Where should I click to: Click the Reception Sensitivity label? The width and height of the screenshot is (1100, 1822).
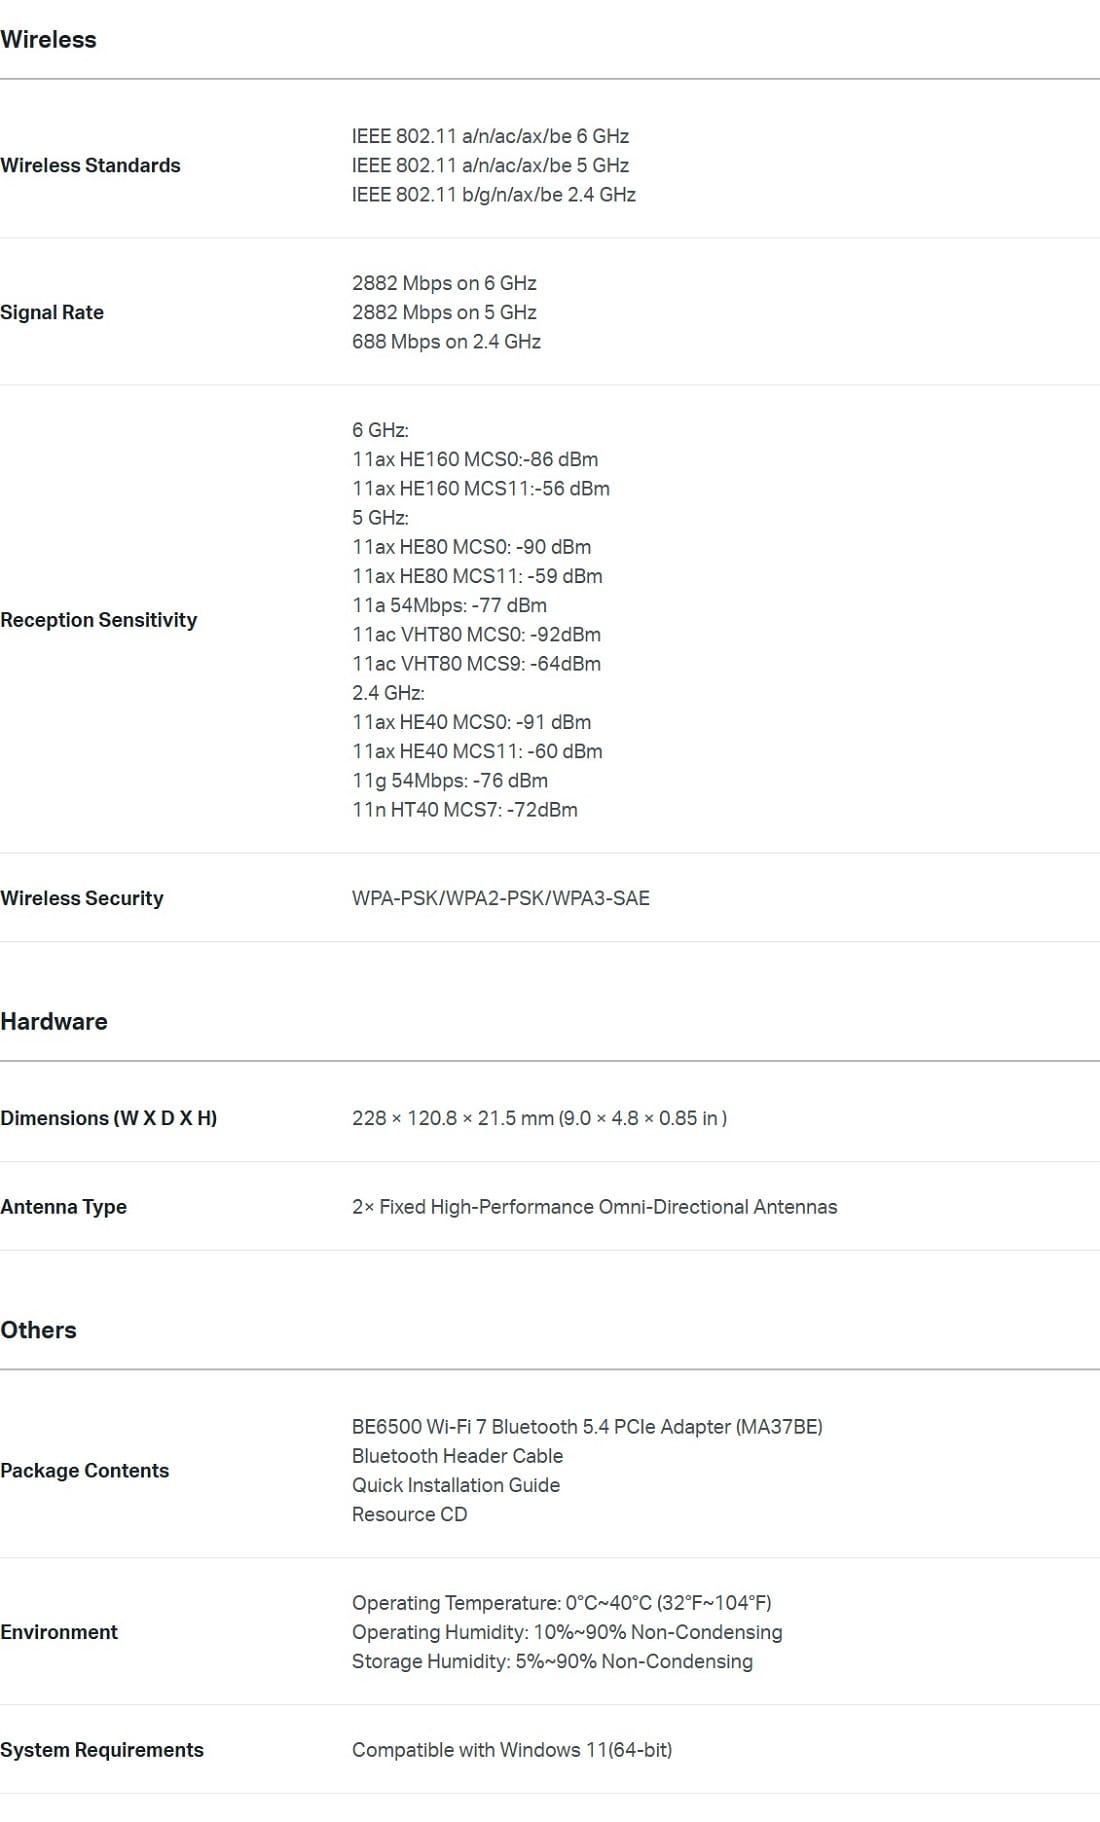pyautogui.click(x=99, y=620)
